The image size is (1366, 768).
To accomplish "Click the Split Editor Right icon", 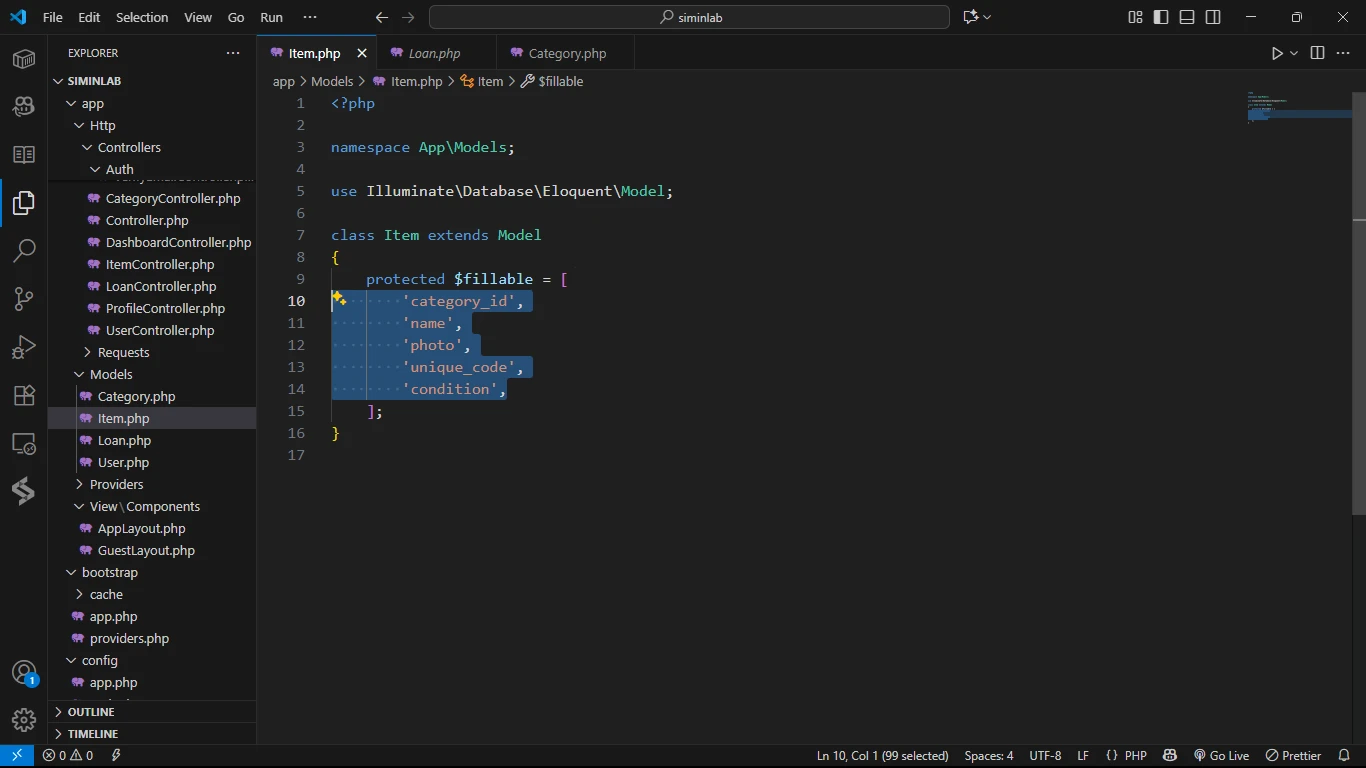I will tap(1317, 53).
